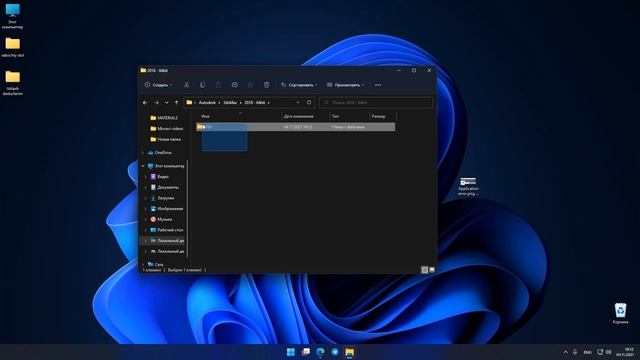Open network and volume quick settings
Image resolution: width=640 pixels, height=360 pixels.
click(x=604, y=352)
